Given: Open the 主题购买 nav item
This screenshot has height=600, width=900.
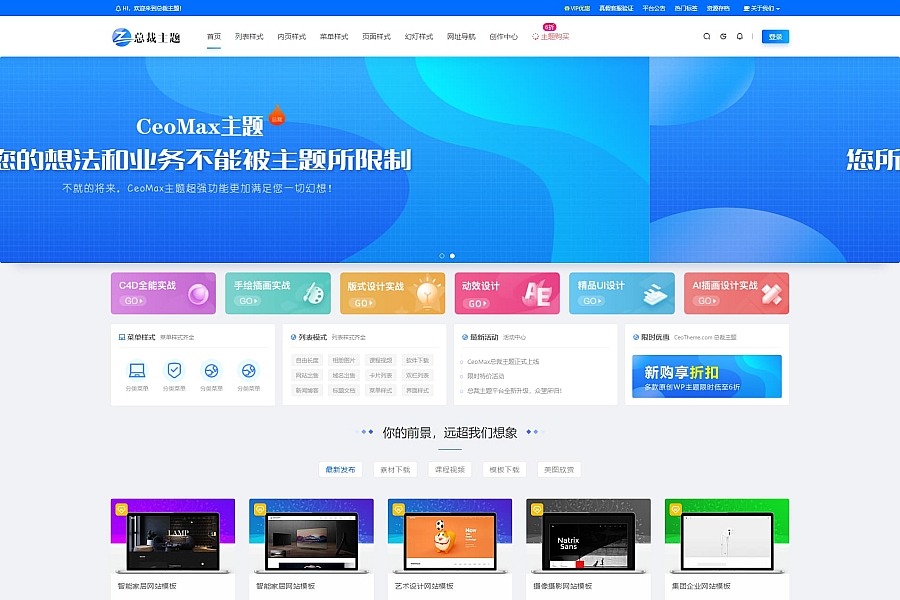Looking at the screenshot, I should click(x=550, y=36).
